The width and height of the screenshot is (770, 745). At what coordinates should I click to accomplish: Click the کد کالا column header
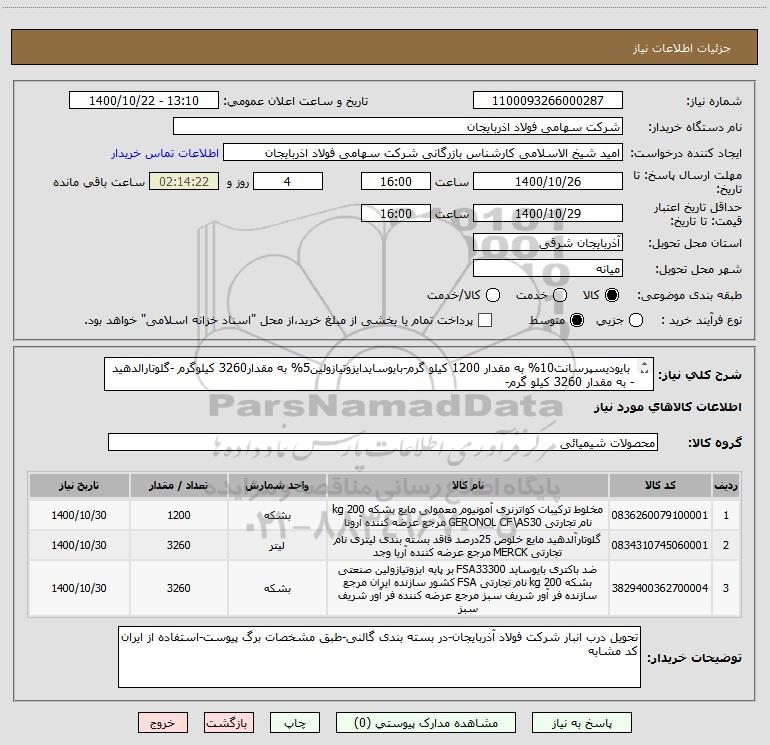(x=660, y=485)
